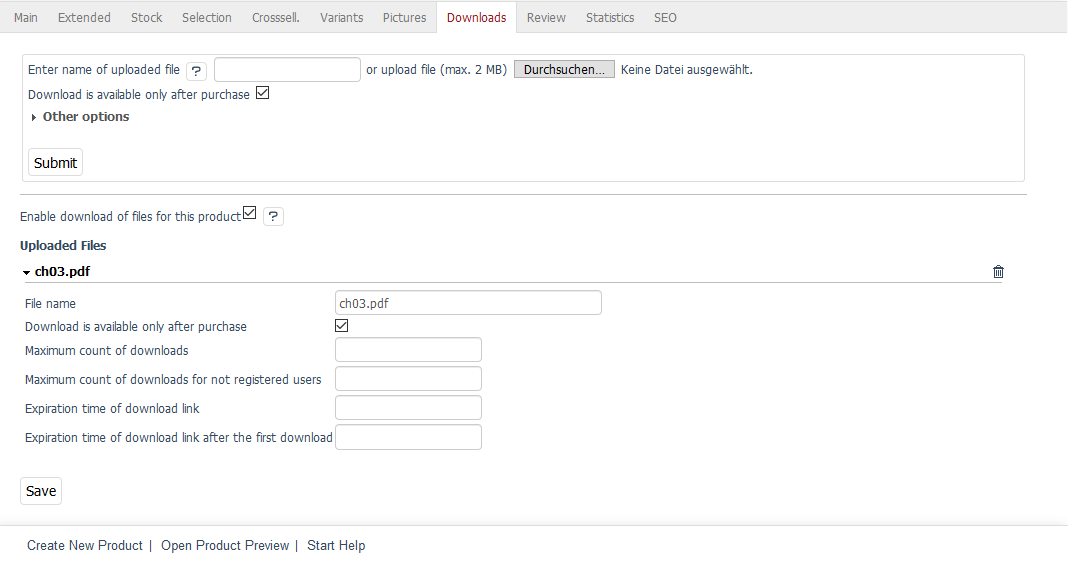The image size is (1068, 564).
Task: Focus Maximum count of downloads field
Action: coord(408,349)
